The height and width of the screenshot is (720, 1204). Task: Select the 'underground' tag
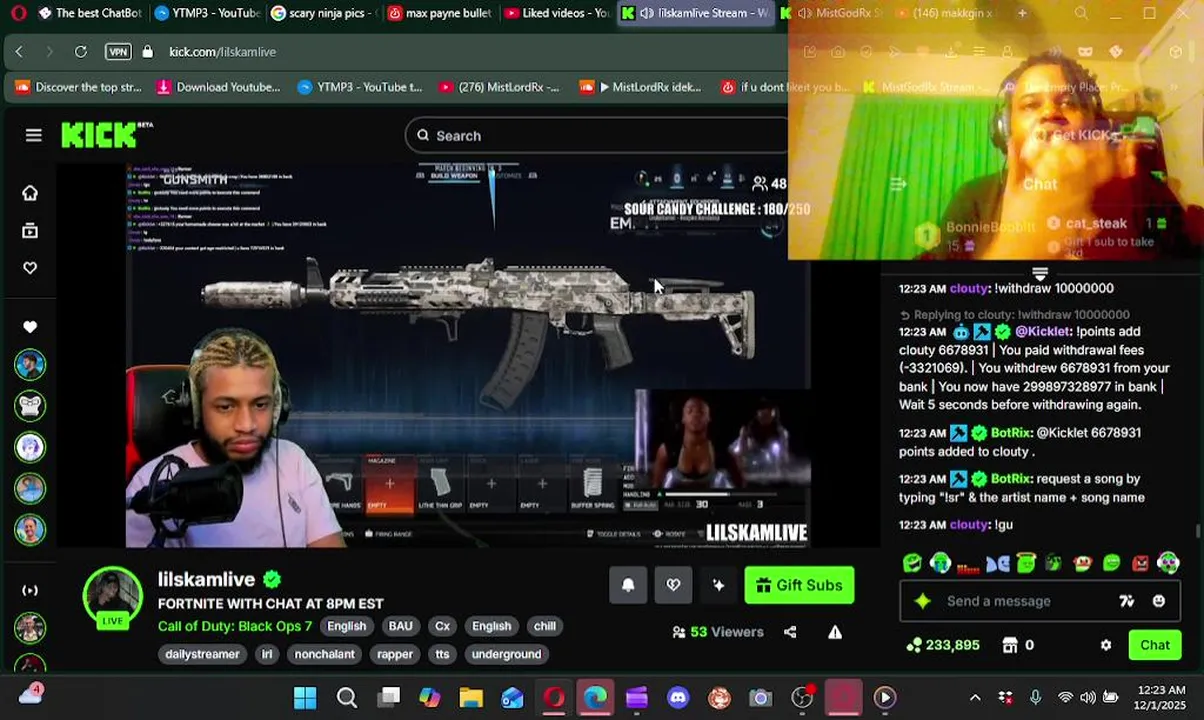[x=506, y=654]
